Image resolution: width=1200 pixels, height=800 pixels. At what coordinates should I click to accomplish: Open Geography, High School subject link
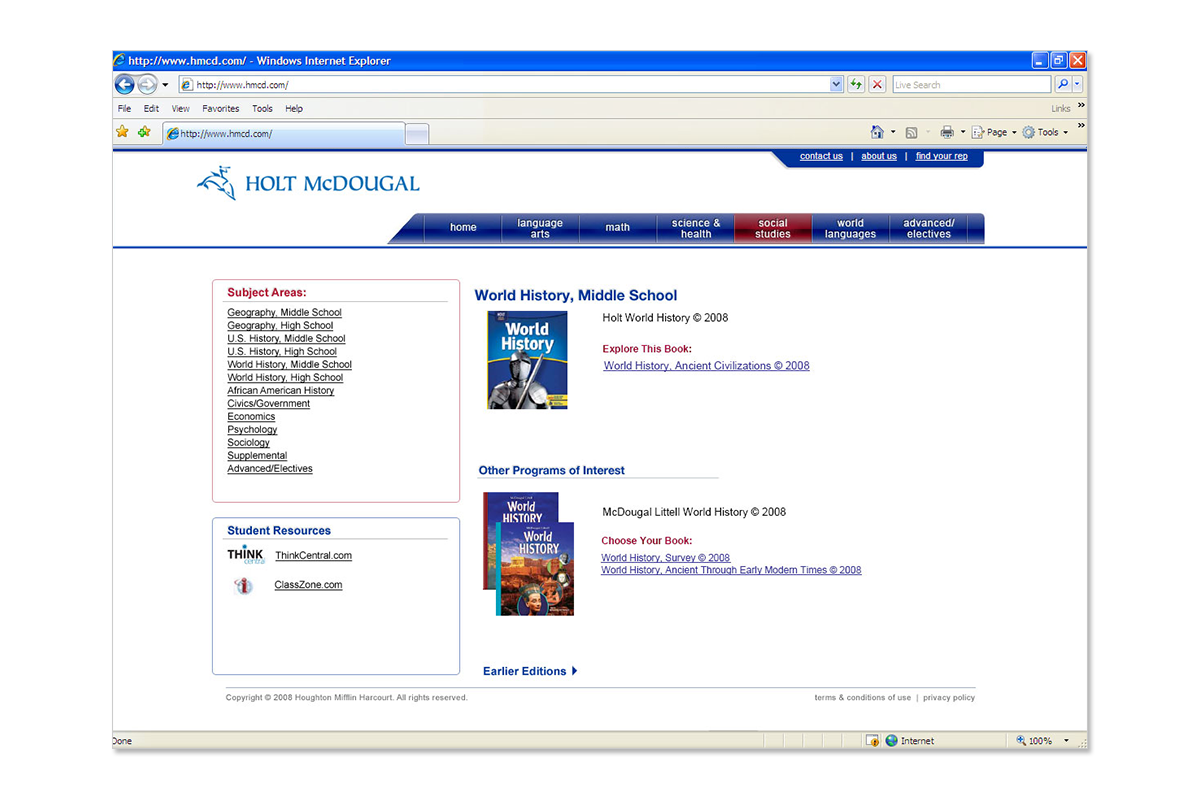pyautogui.click(x=280, y=326)
